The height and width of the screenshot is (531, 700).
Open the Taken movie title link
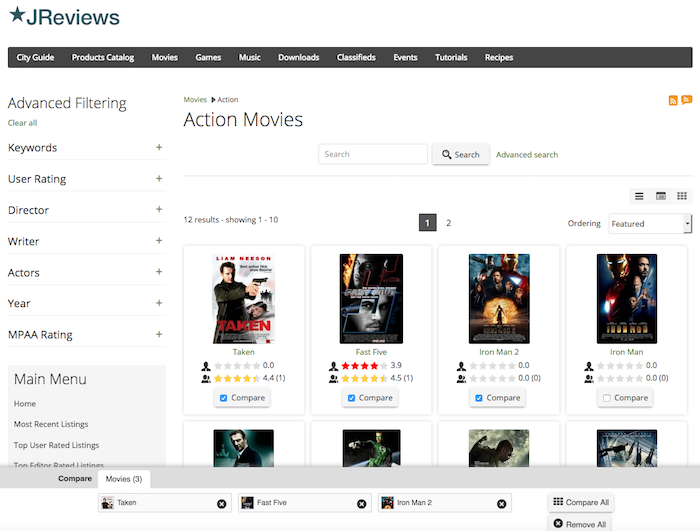click(x=244, y=352)
